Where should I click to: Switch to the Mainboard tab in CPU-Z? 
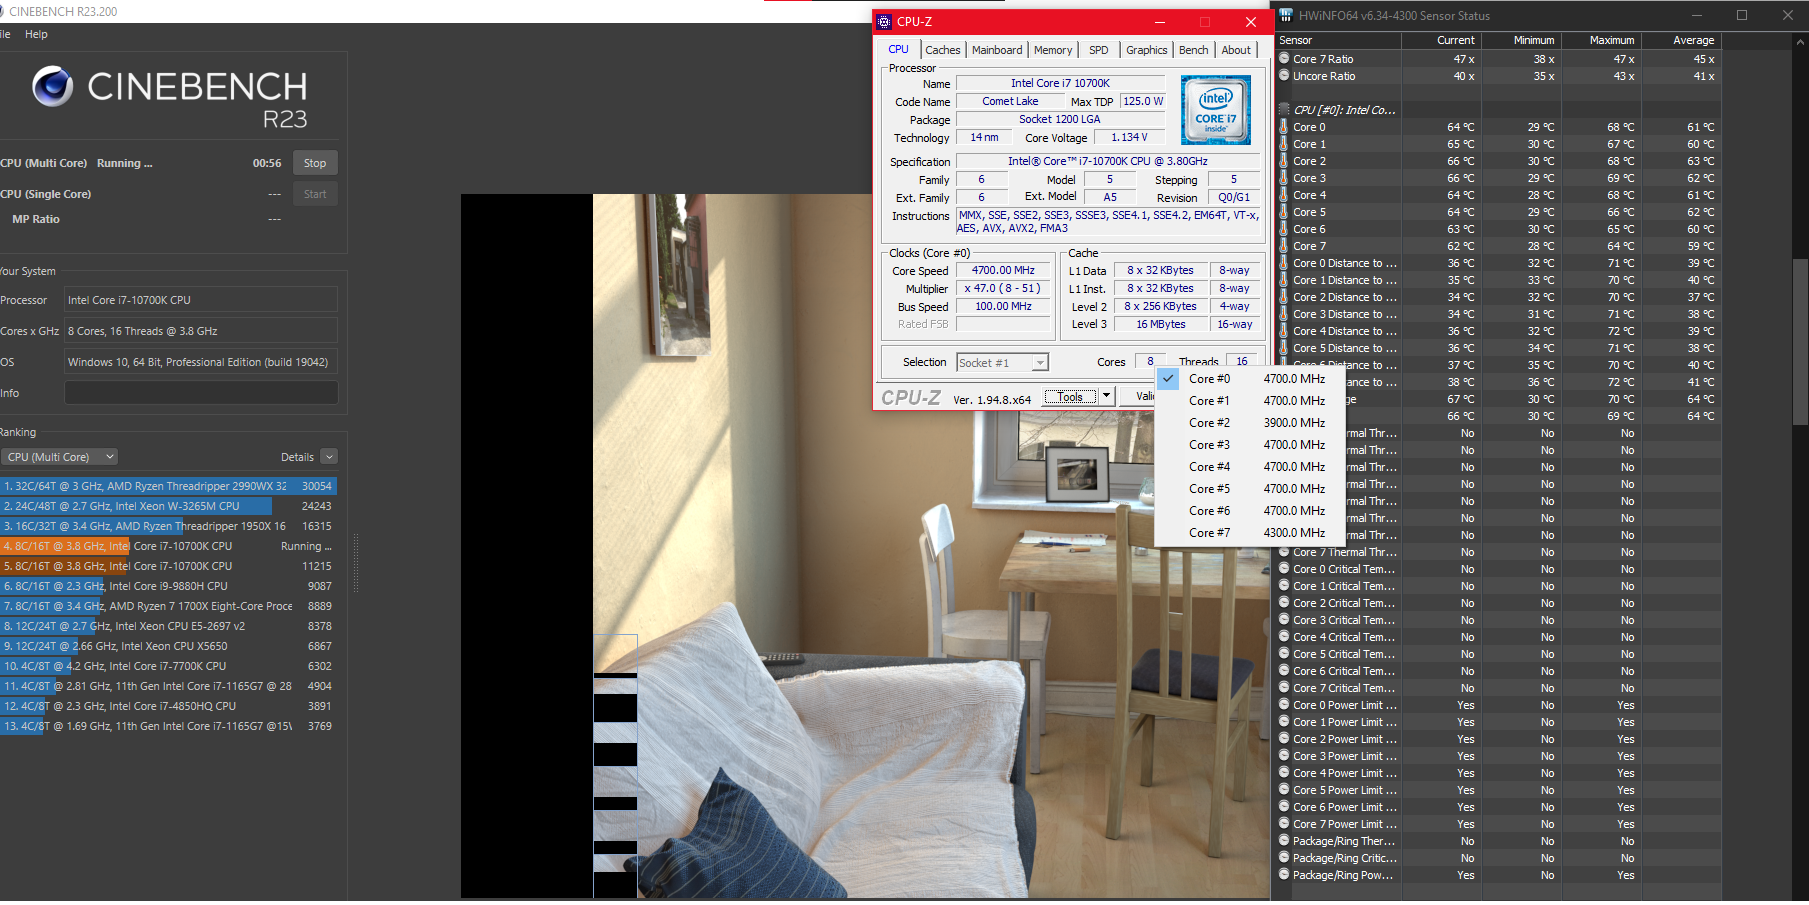click(x=997, y=50)
